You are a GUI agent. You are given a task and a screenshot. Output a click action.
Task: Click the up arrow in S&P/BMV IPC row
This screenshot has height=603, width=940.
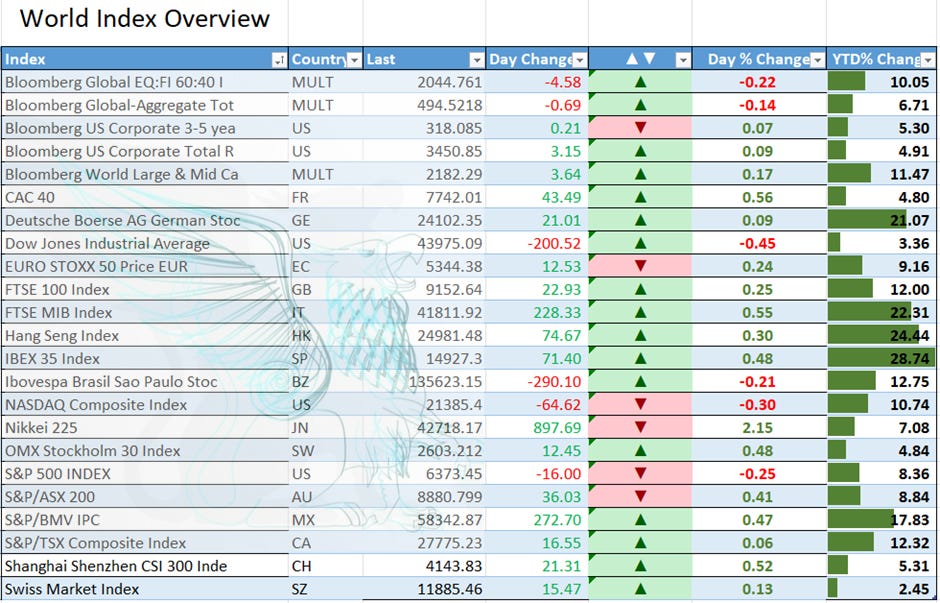tap(640, 520)
